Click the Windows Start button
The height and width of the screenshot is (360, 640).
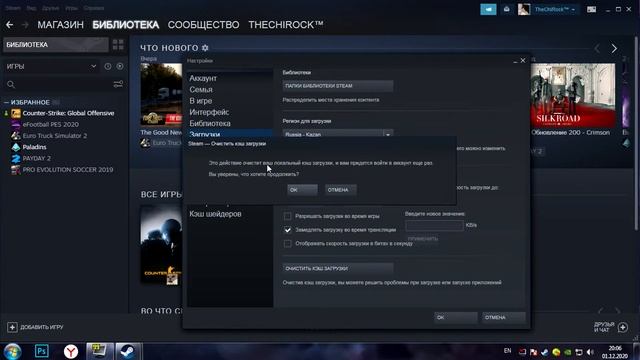tap(12, 351)
